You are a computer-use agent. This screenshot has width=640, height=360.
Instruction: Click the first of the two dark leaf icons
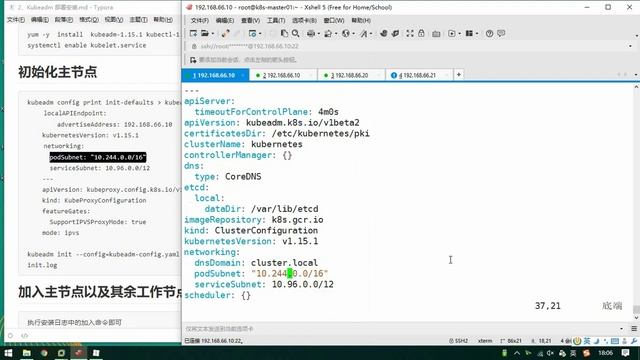pos(383,33)
